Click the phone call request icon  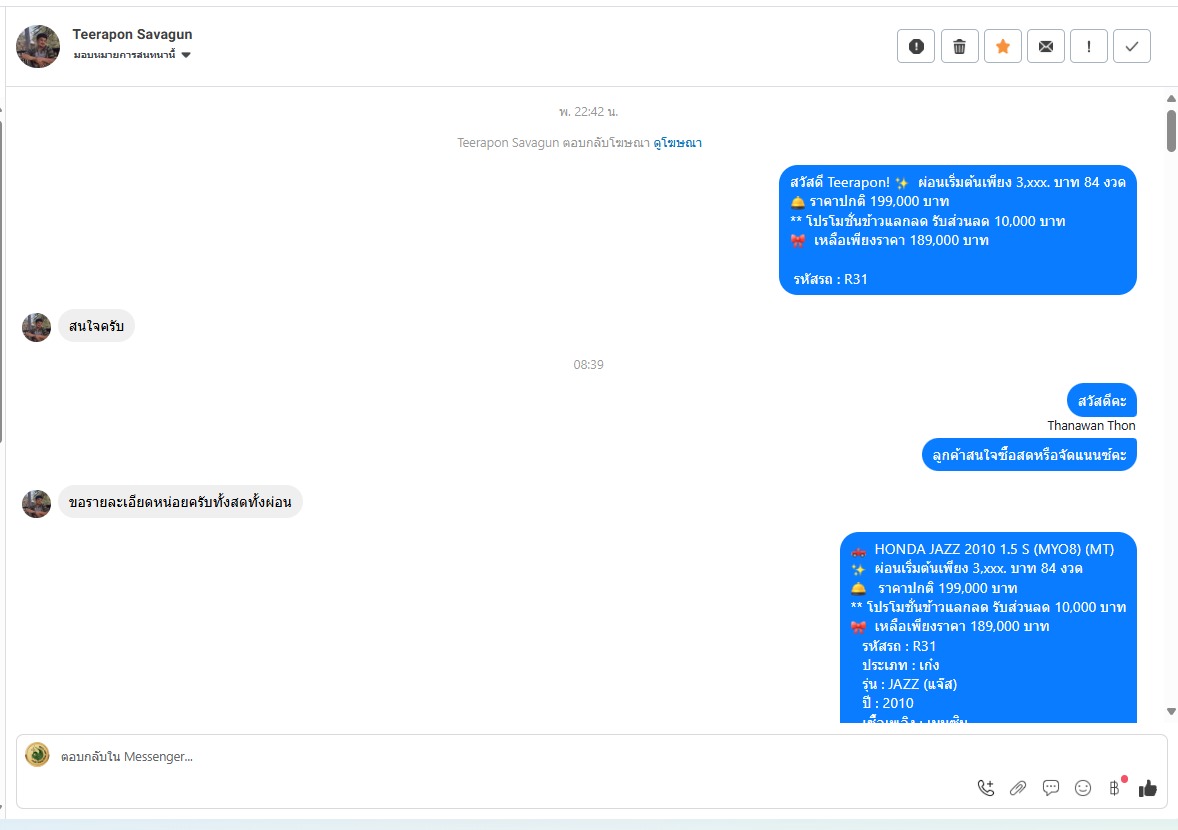coord(986,788)
